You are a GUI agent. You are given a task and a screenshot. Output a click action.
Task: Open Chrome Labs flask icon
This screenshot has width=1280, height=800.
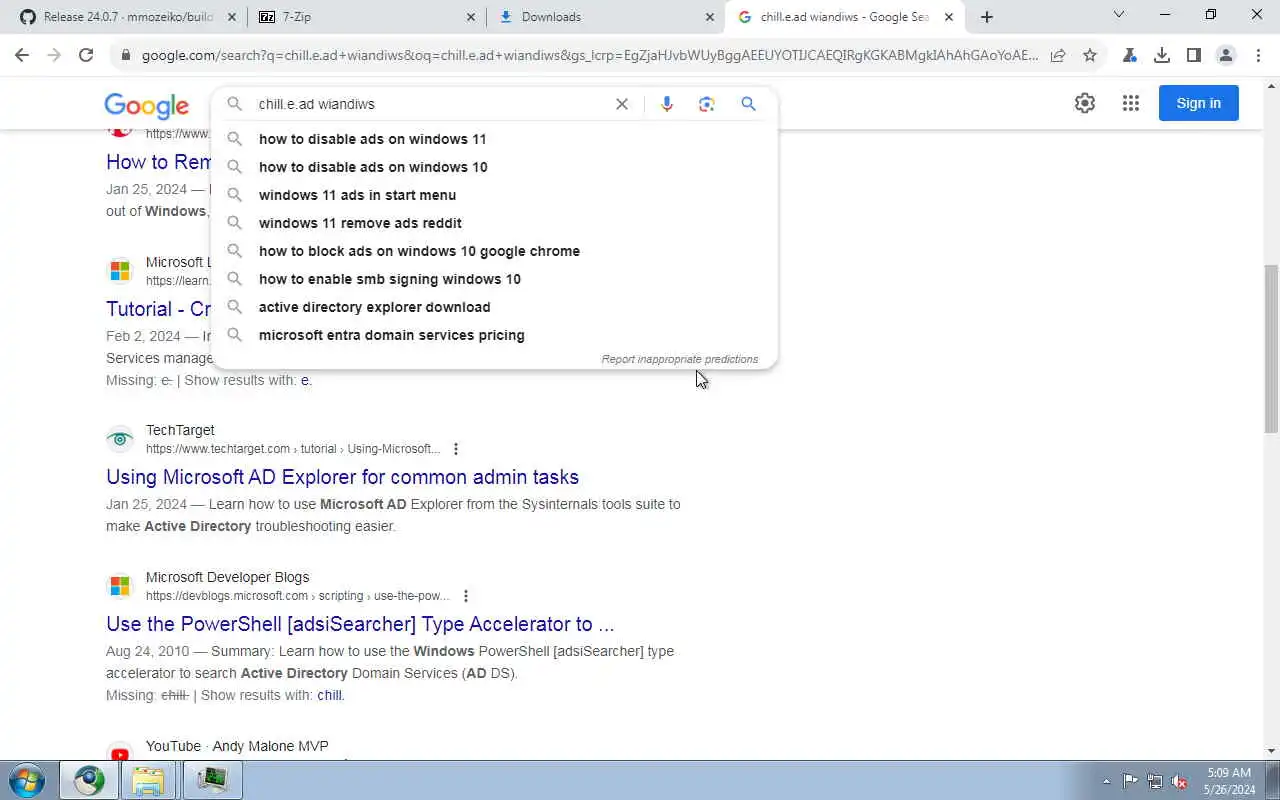(x=1130, y=55)
